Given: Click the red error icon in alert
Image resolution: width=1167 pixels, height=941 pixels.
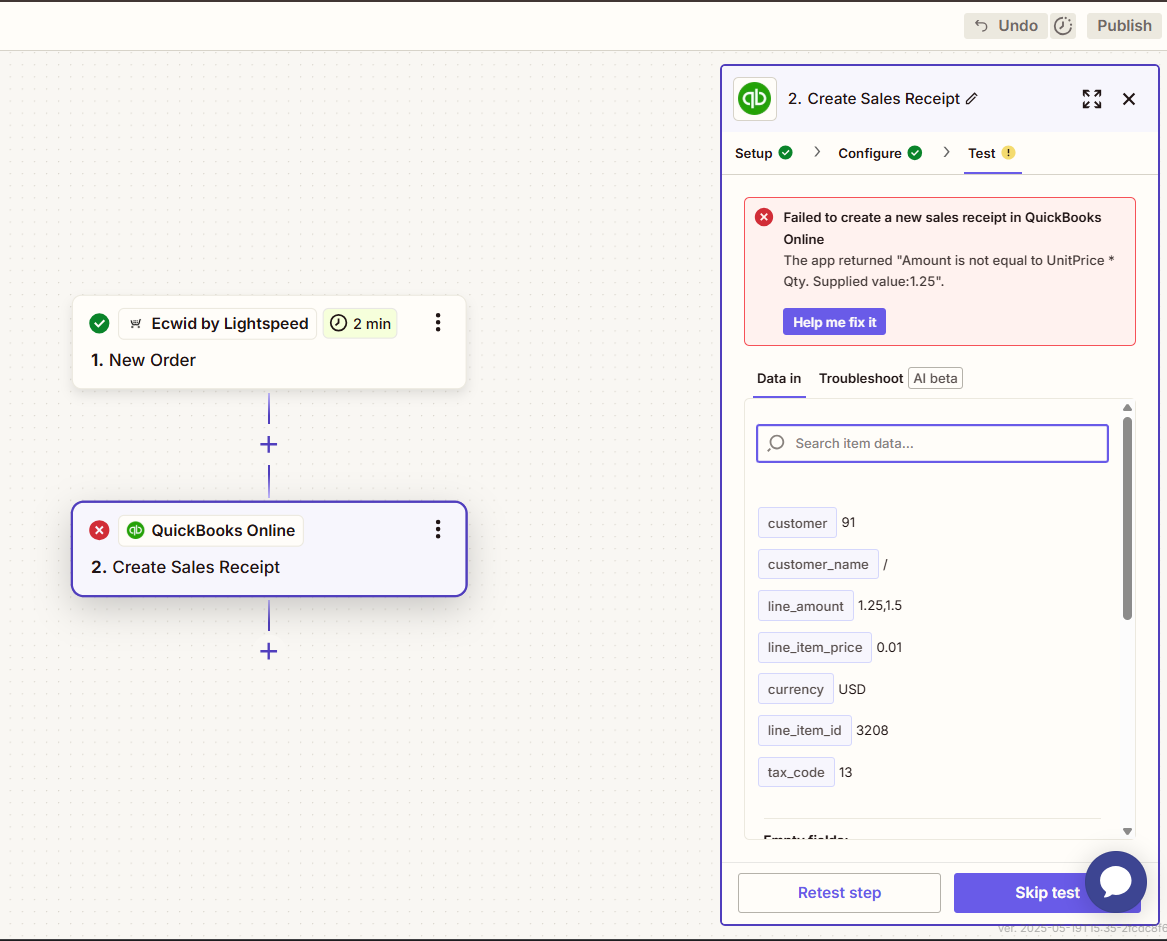Looking at the screenshot, I should click(x=764, y=217).
